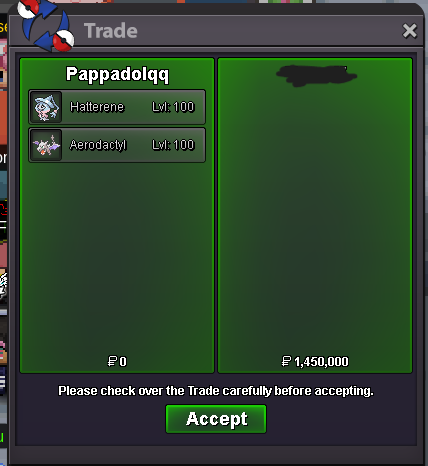Click the Hatterene sprite icon
The height and width of the screenshot is (466, 428).
(x=46, y=107)
